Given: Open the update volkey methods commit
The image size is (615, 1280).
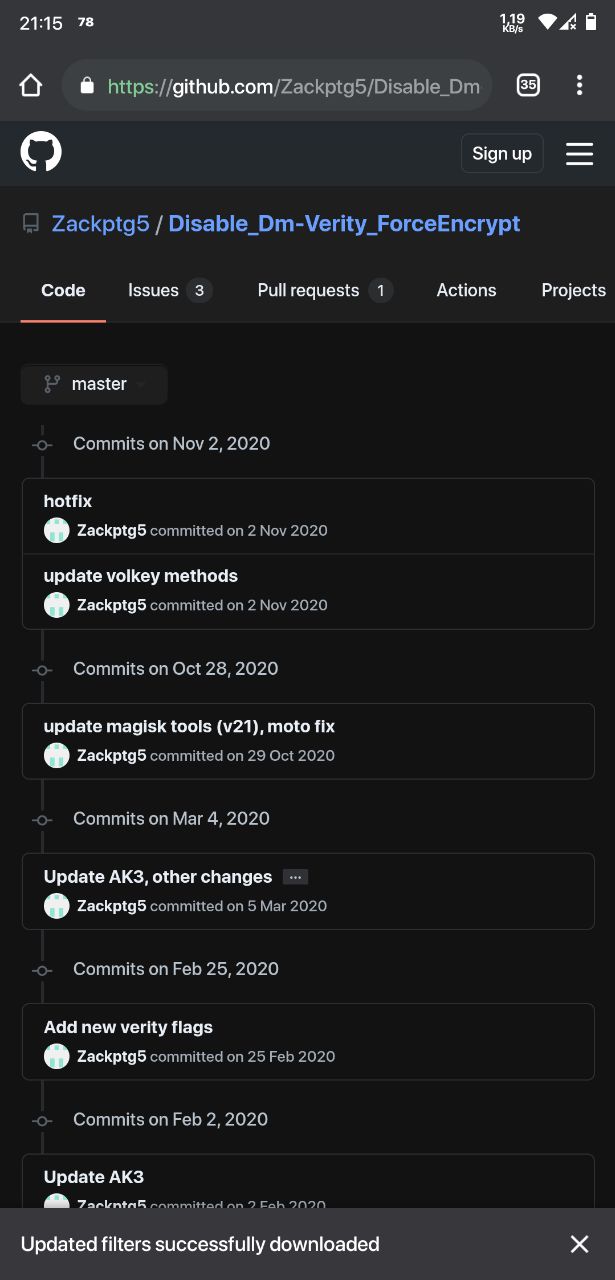Looking at the screenshot, I should coord(141,576).
